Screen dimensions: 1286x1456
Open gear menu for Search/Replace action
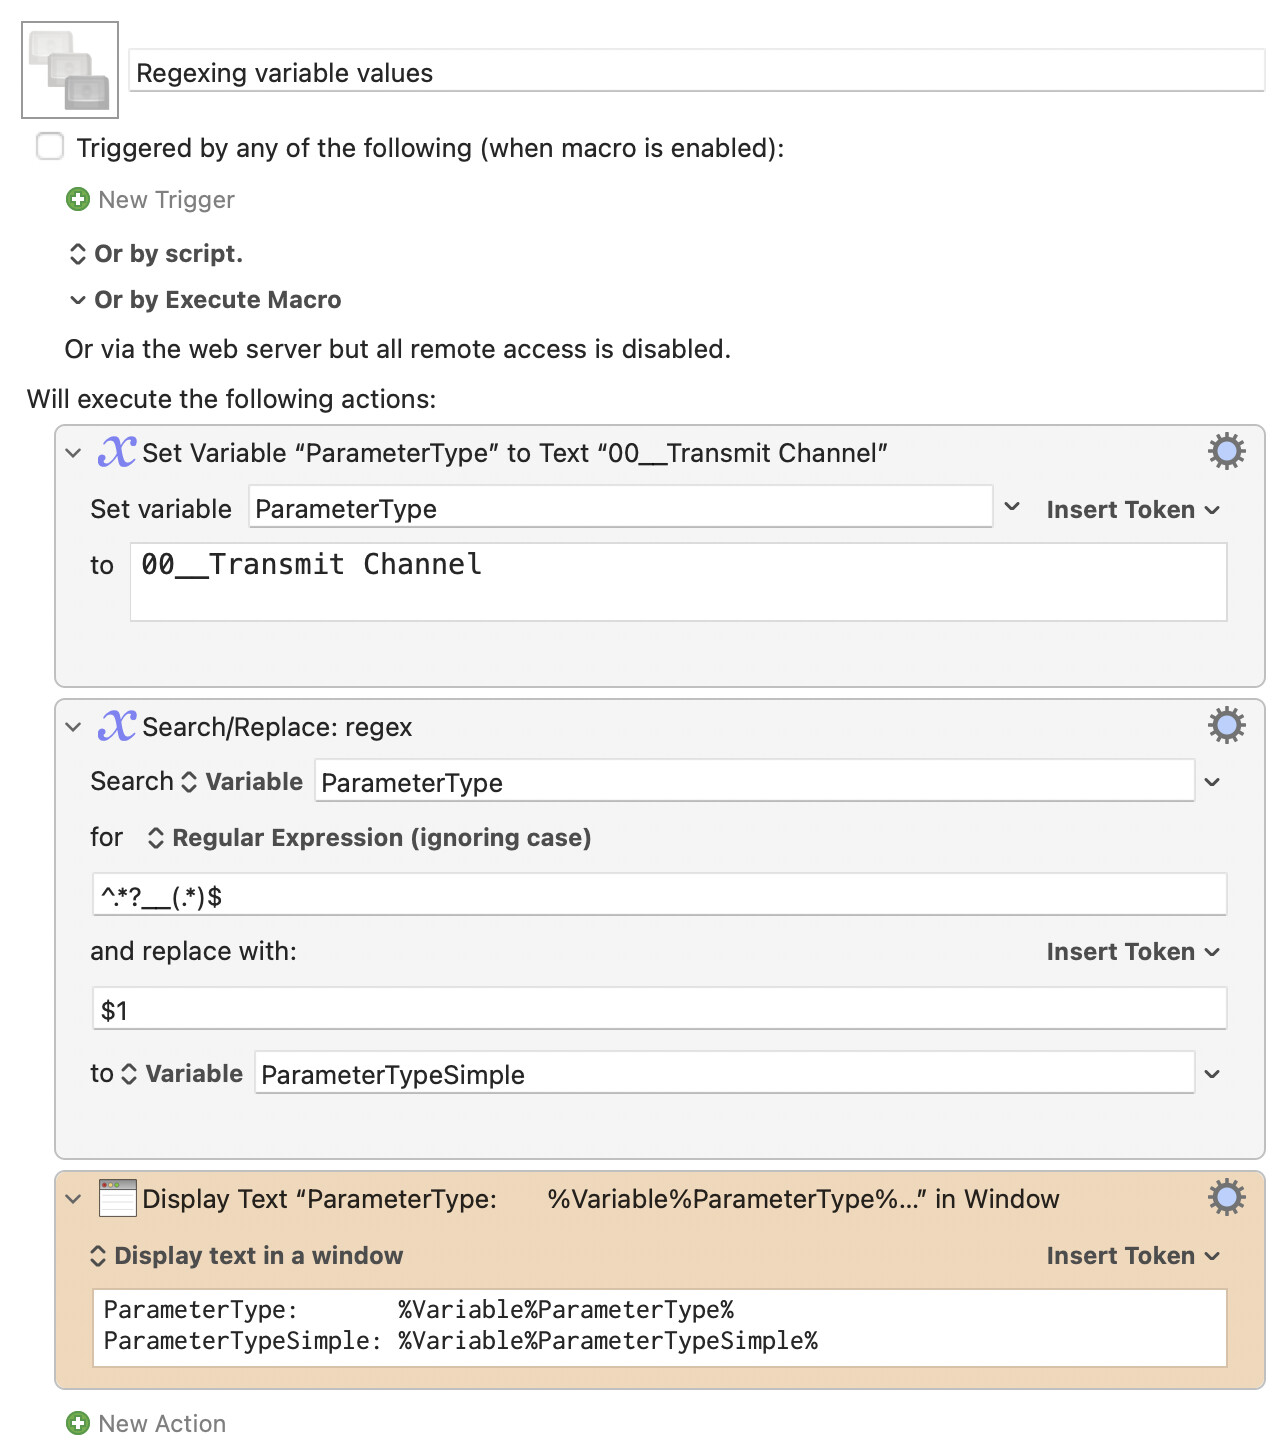coord(1226,726)
